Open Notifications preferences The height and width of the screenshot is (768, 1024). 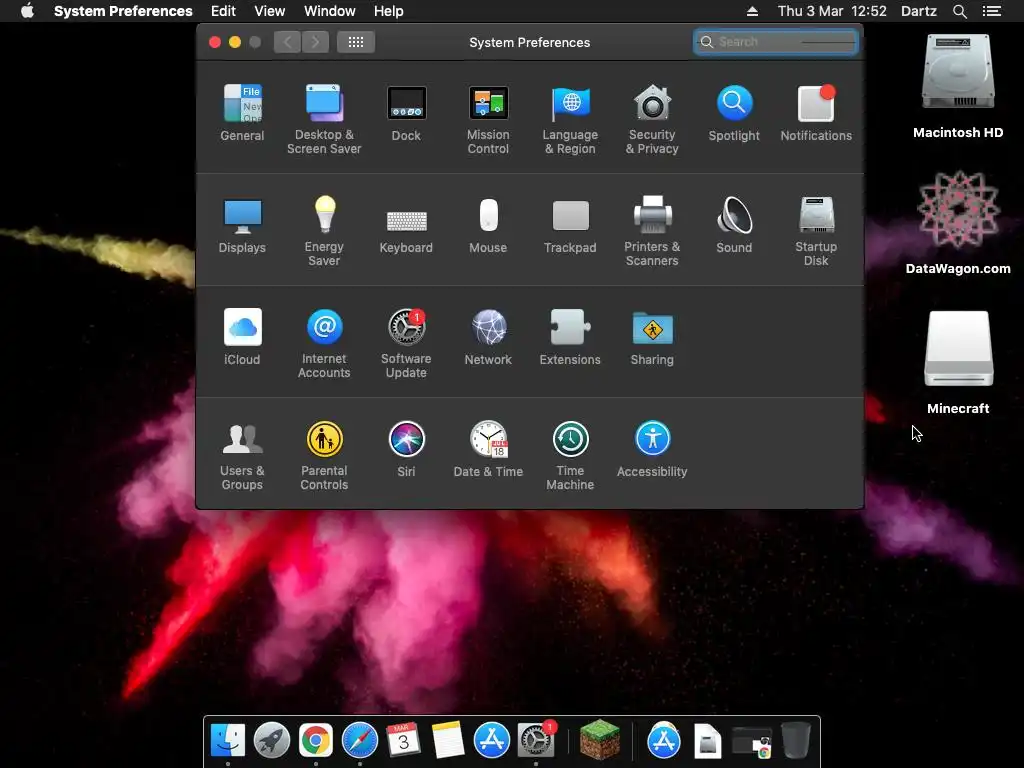(x=816, y=113)
